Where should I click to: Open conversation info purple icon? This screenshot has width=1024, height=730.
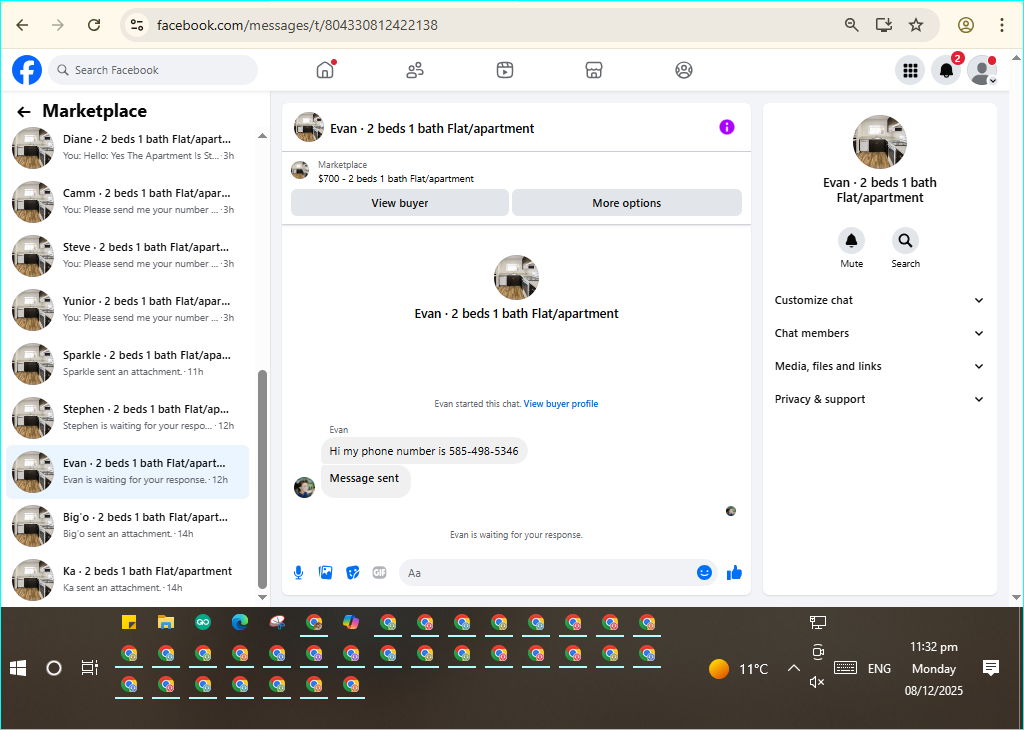point(727,127)
